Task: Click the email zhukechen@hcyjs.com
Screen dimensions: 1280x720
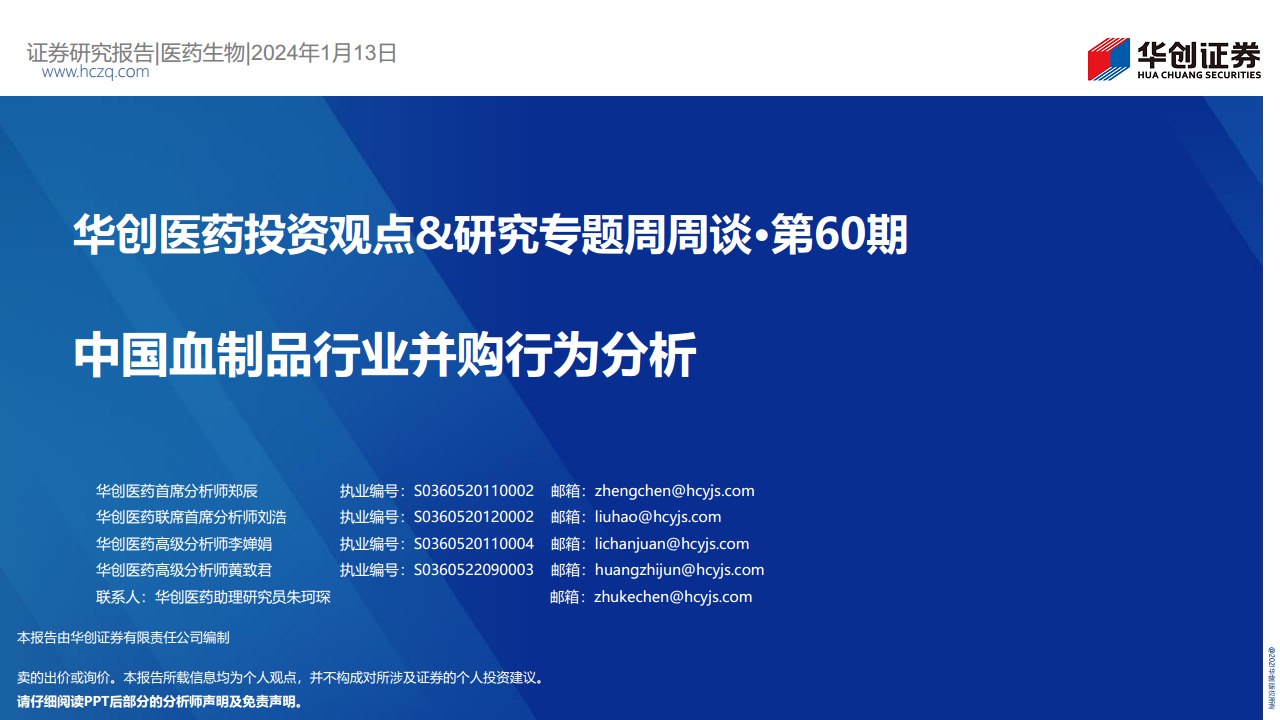Action: pyautogui.click(x=673, y=597)
